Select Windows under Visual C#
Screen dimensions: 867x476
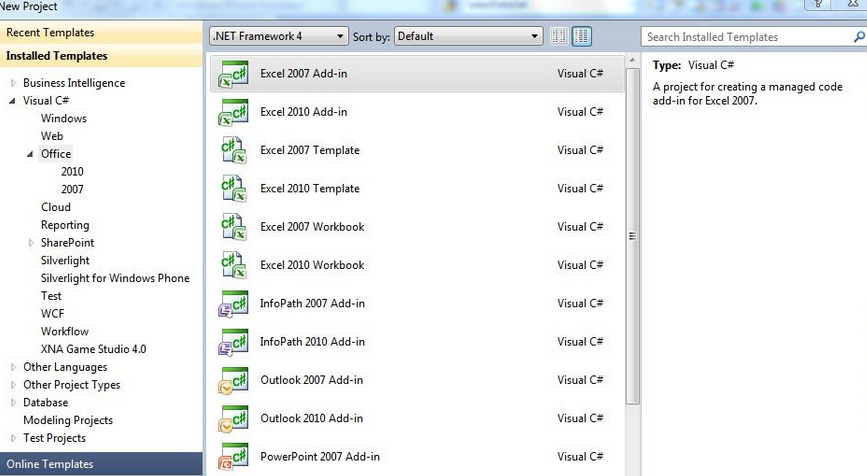(64, 118)
